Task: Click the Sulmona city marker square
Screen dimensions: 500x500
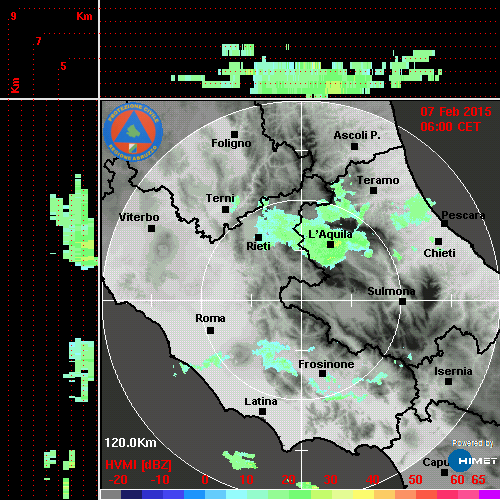Action: (x=403, y=302)
